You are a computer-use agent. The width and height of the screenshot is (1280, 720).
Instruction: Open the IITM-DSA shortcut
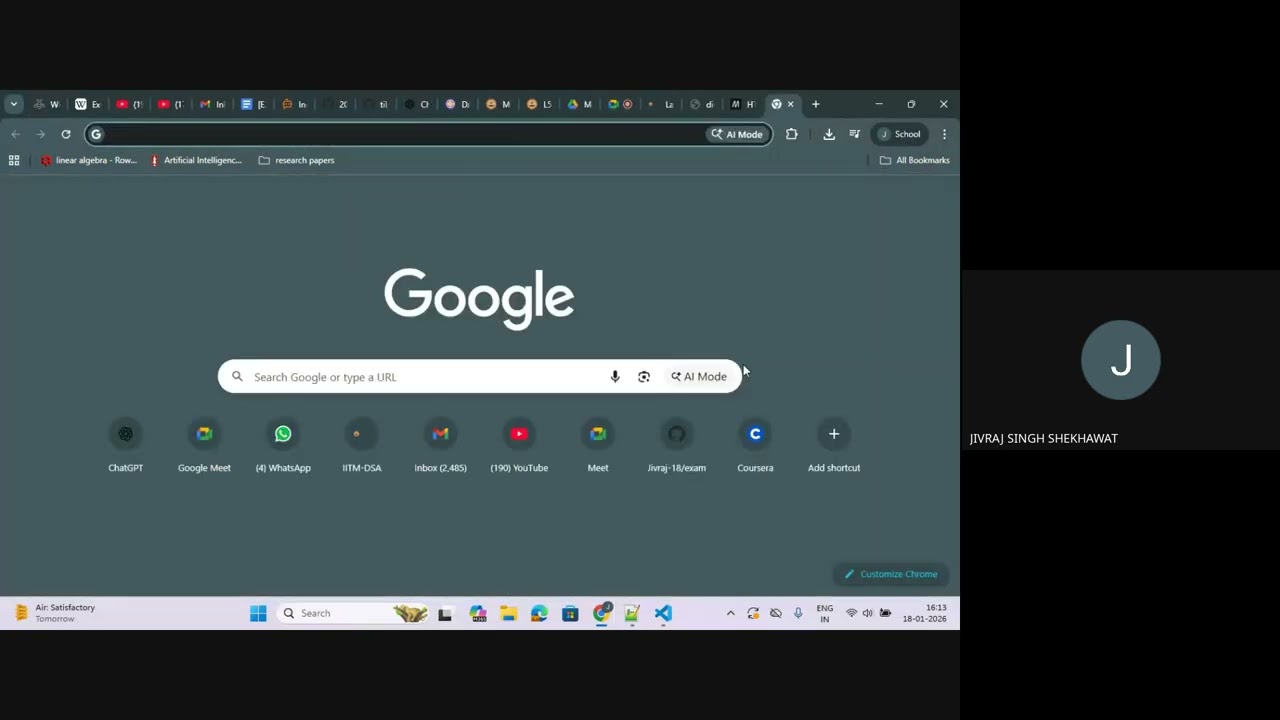pyautogui.click(x=362, y=446)
